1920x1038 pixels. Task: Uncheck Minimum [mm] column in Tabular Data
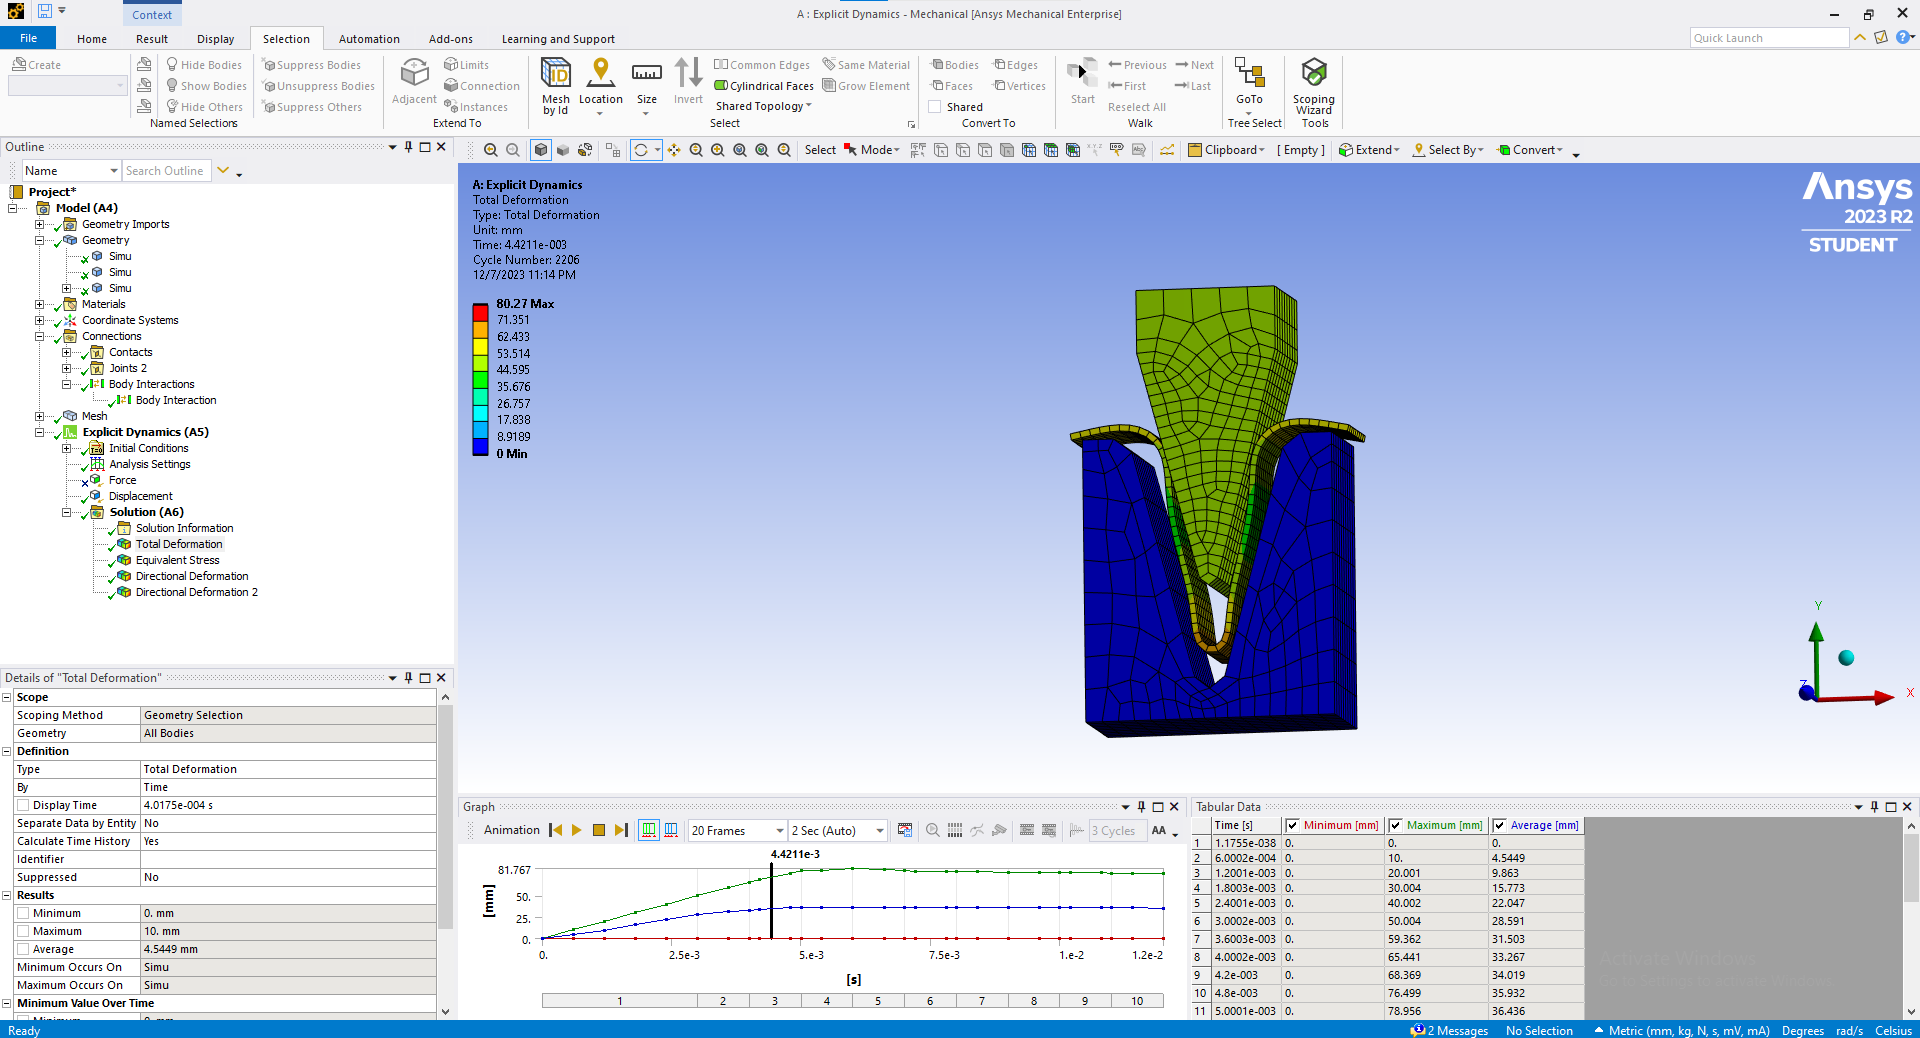click(x=1292, y=826)
